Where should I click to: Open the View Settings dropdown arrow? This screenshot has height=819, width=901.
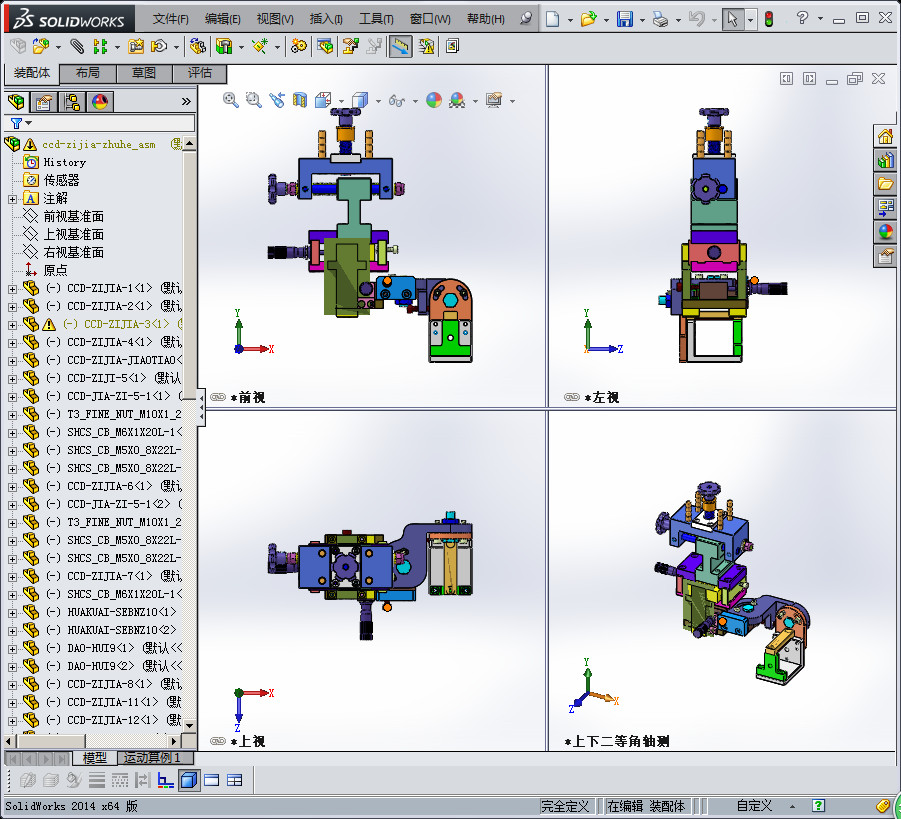(511, 101)
